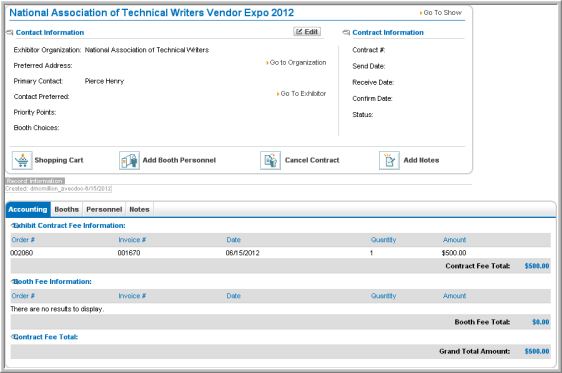
Task: Click the Cancel Contract label
Action: 312,160
